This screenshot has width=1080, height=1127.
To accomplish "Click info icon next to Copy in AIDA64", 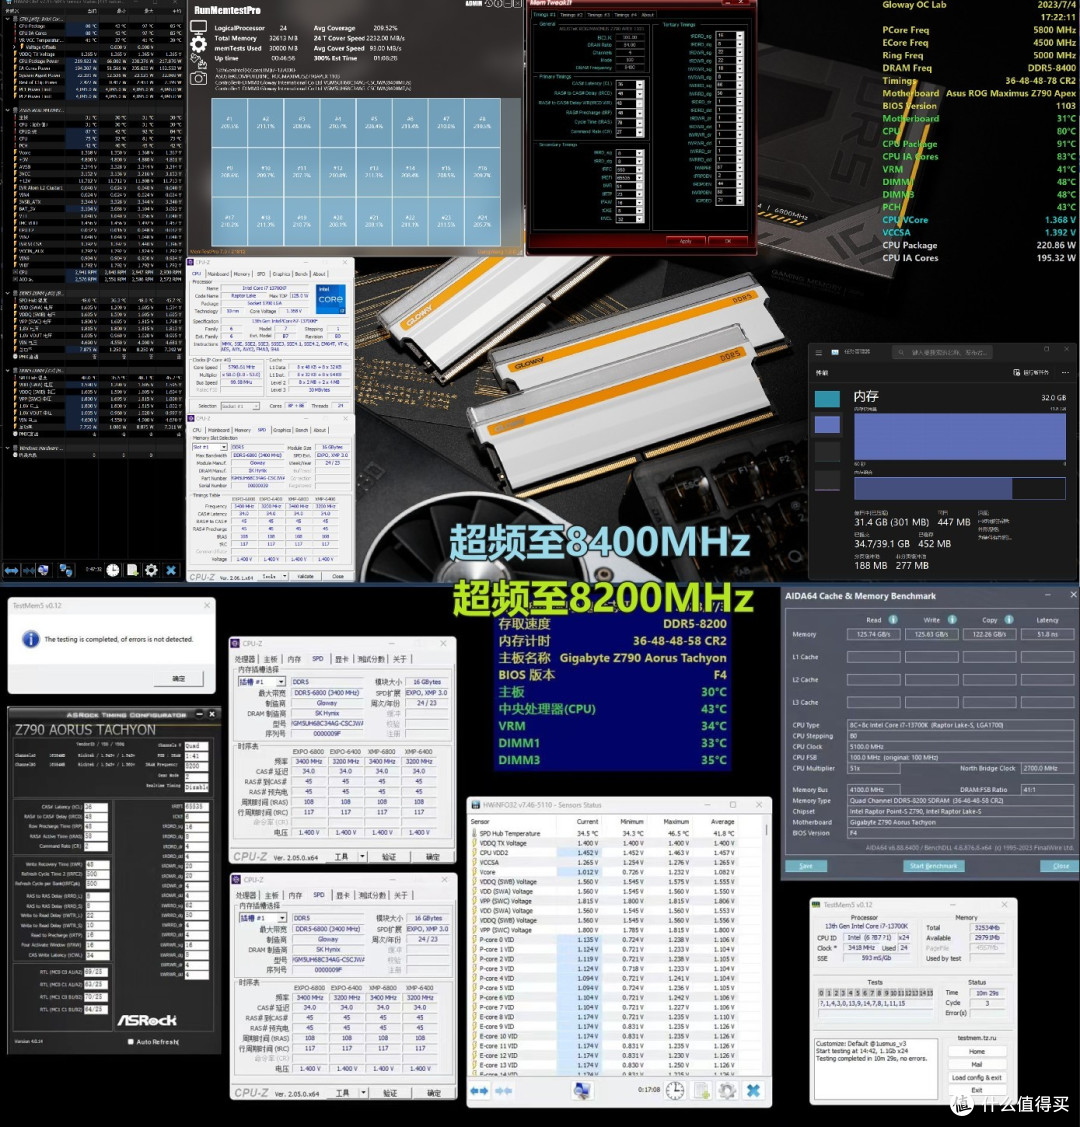I will coord(1009,620).
